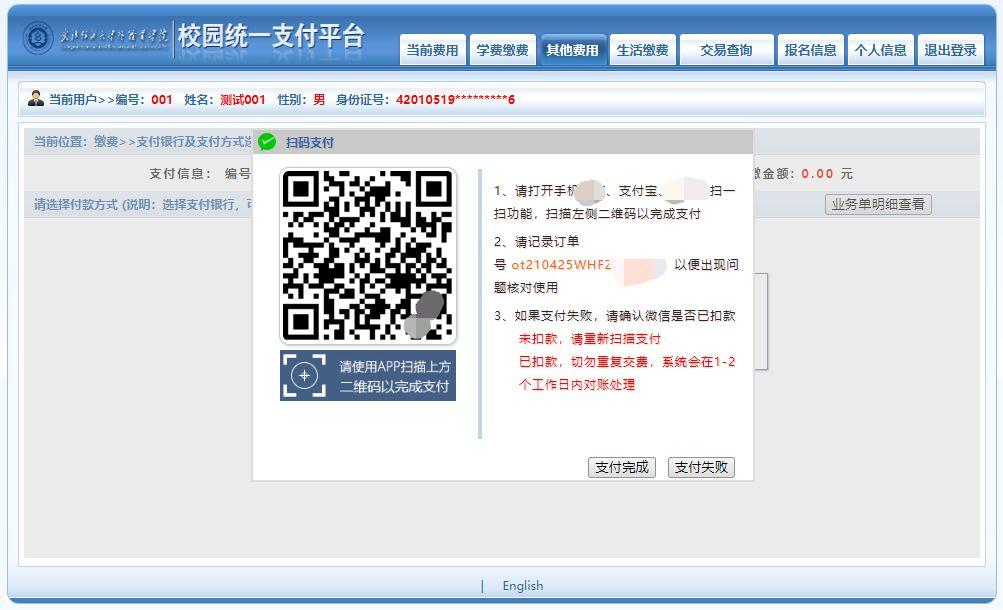Click the ID number 42010519*********6

pyautogui.click(x=455, y=100)
